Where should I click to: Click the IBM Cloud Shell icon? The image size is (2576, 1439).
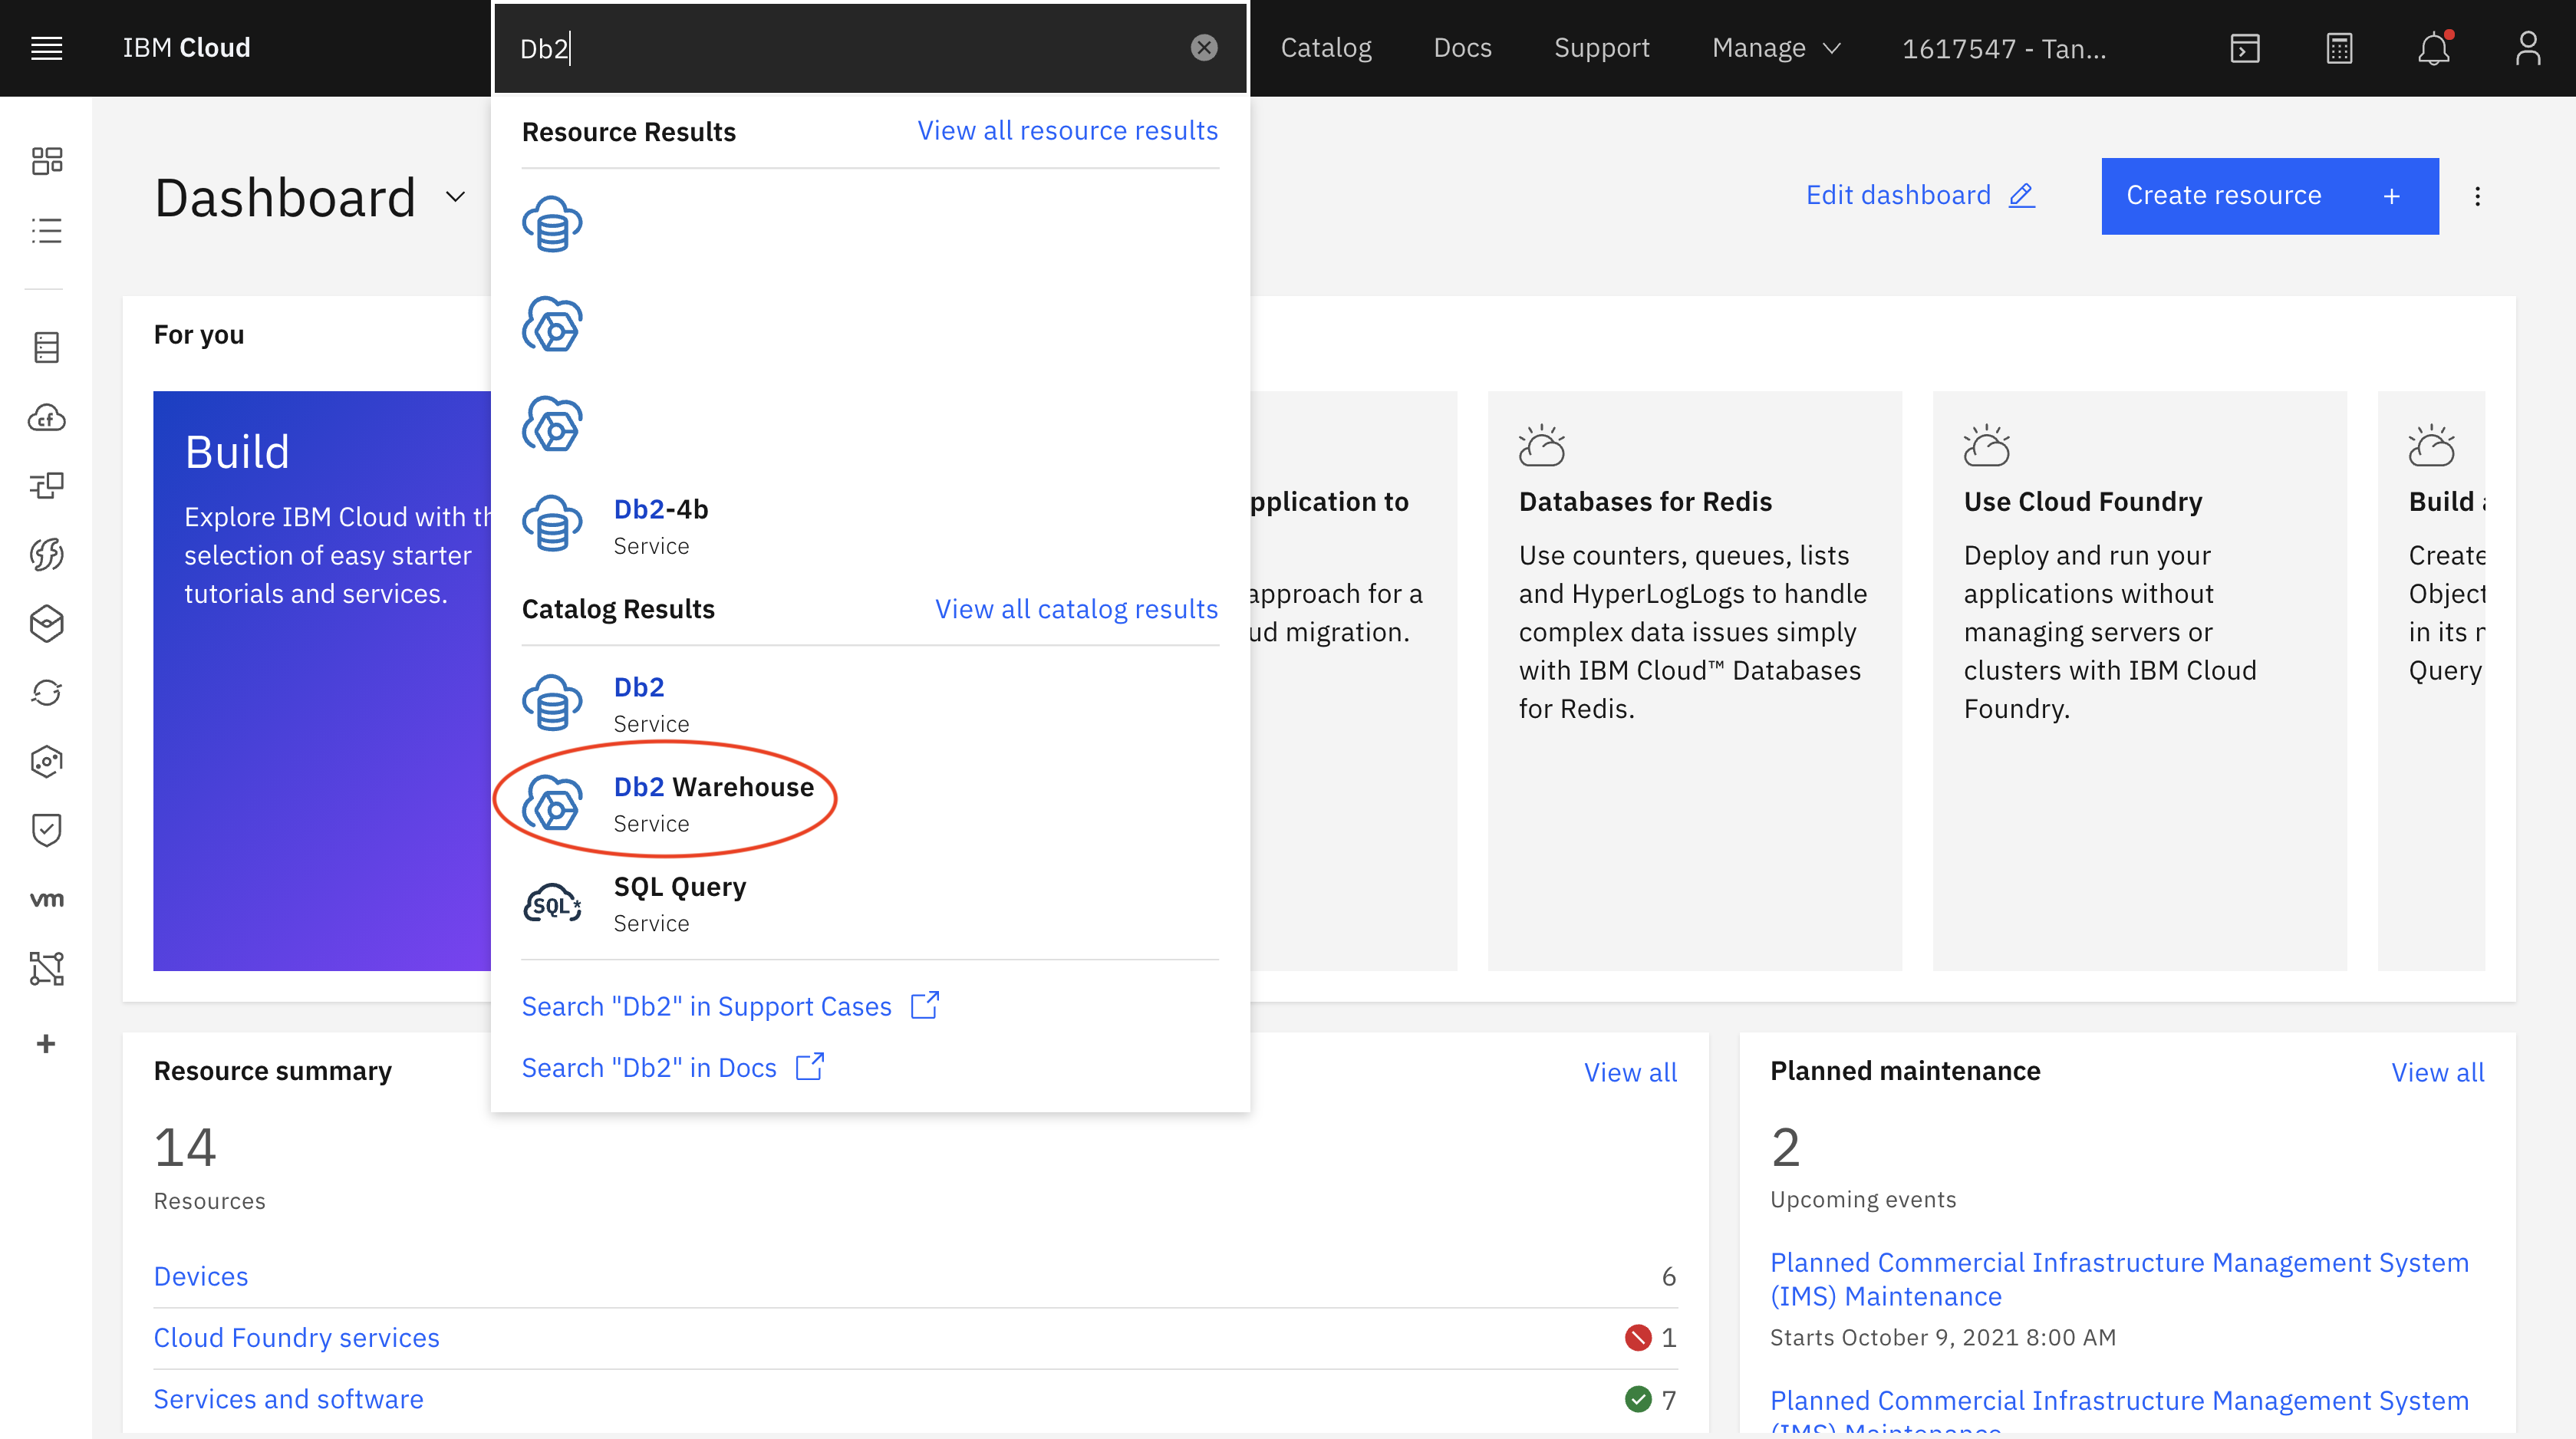pyautogui.click(x=2244, y=48)
